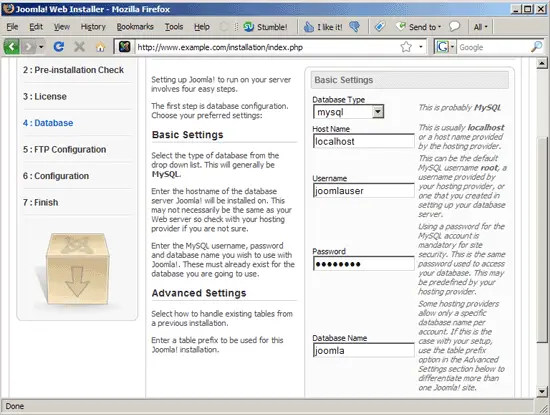Bookmark this page with the star icon
The width and height of the screenshot is (550, 415).
406,47
